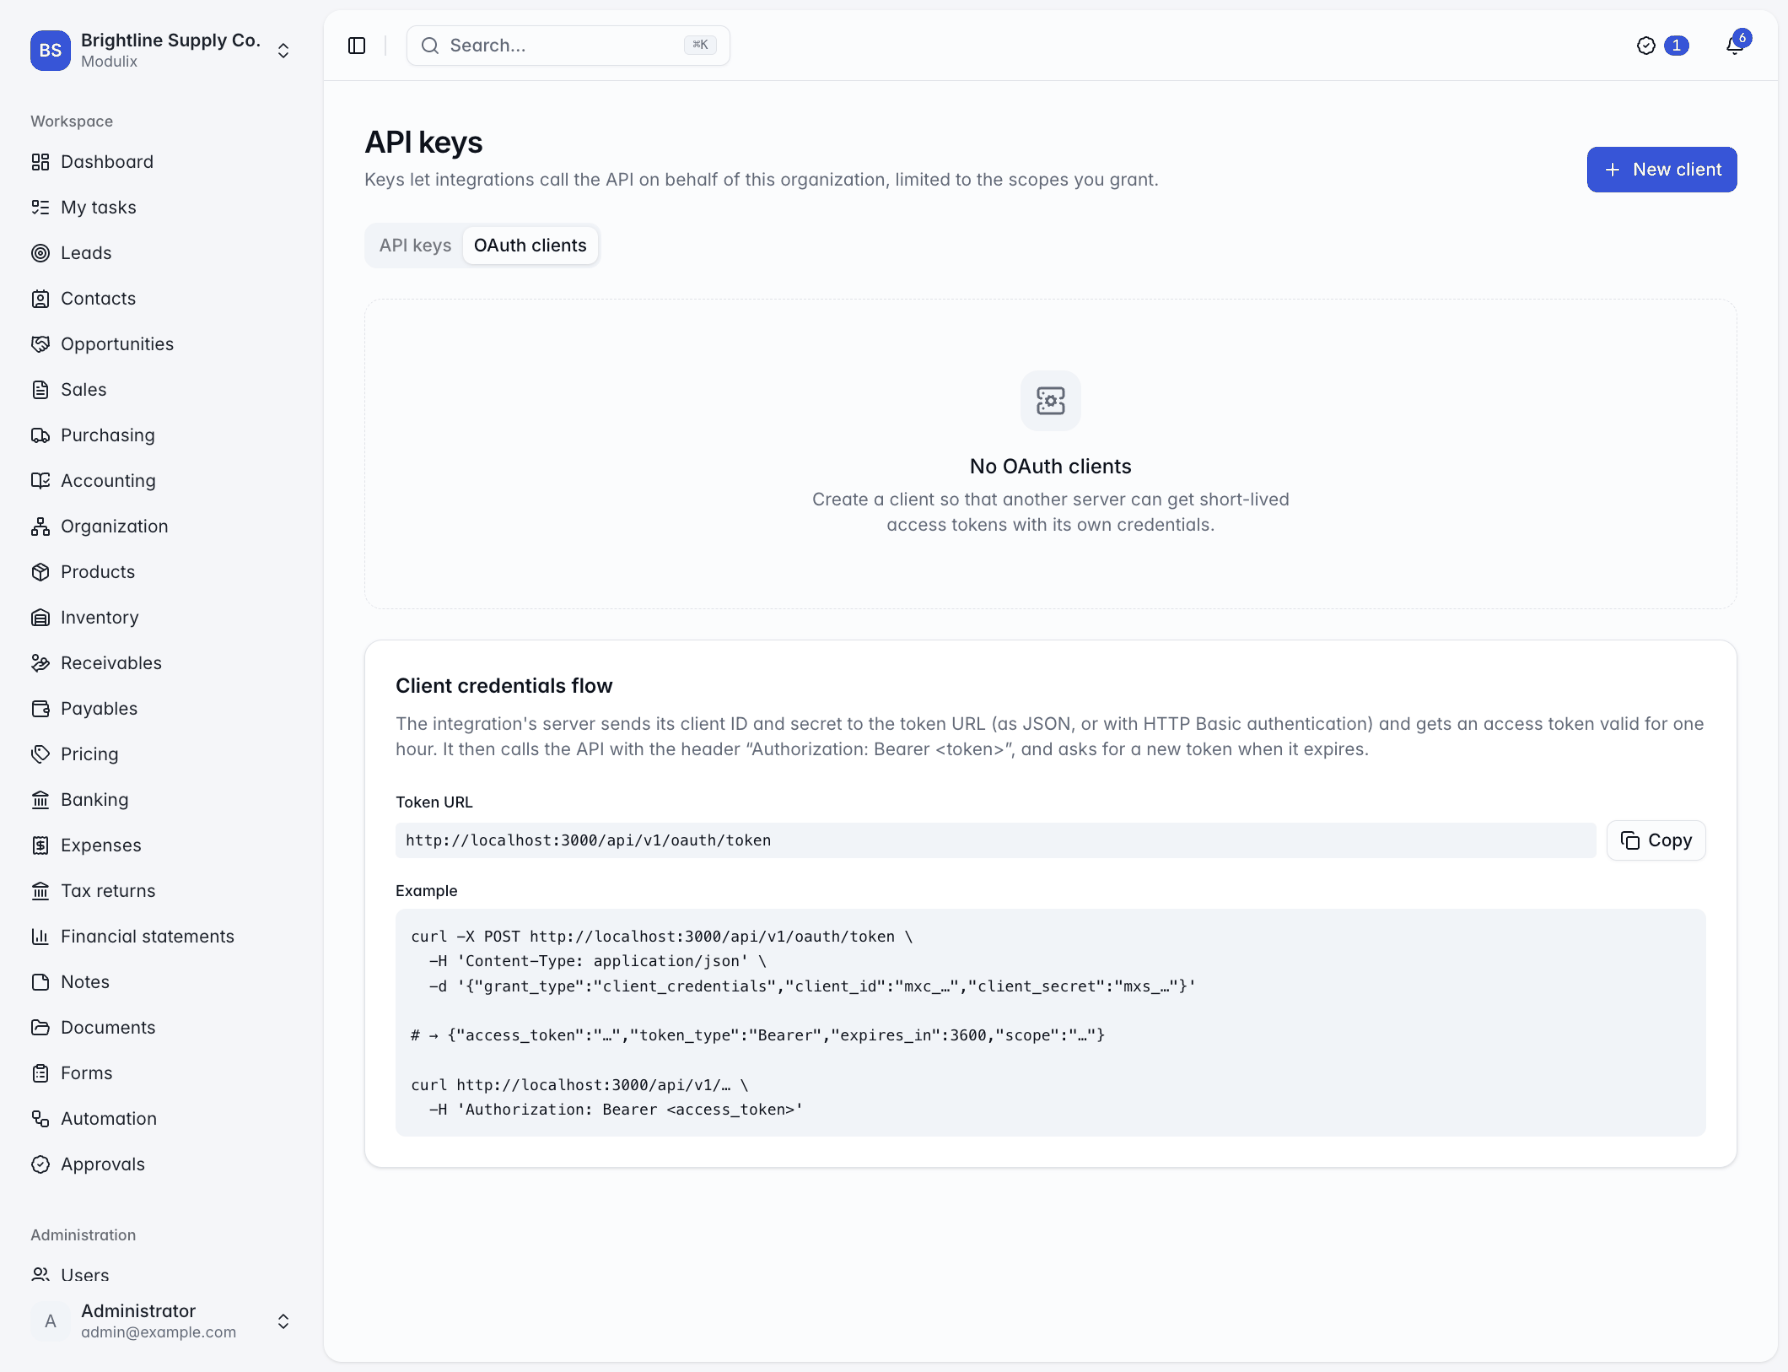Click the Leads target icon
Viewport: 1788px width, 1372px height.
[x=40, y=253]
